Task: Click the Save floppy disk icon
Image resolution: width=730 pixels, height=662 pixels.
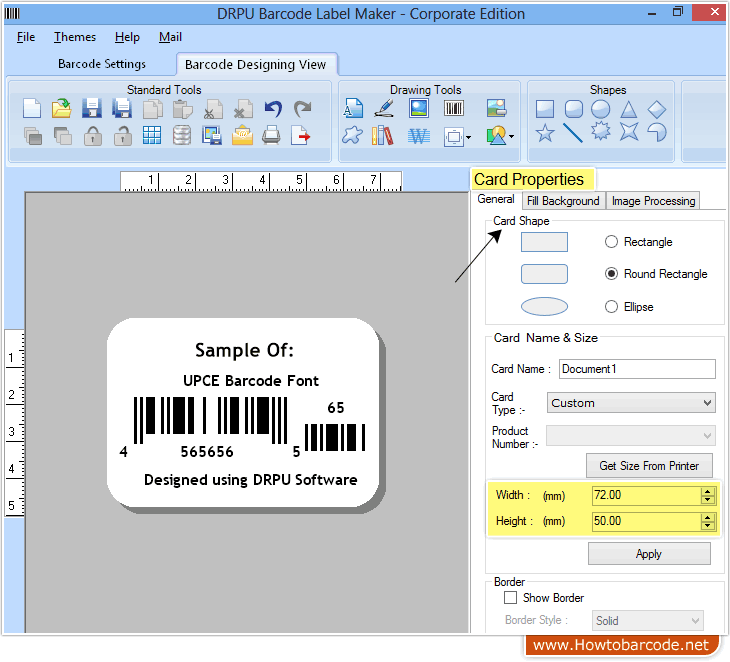Action: (92, 108)
